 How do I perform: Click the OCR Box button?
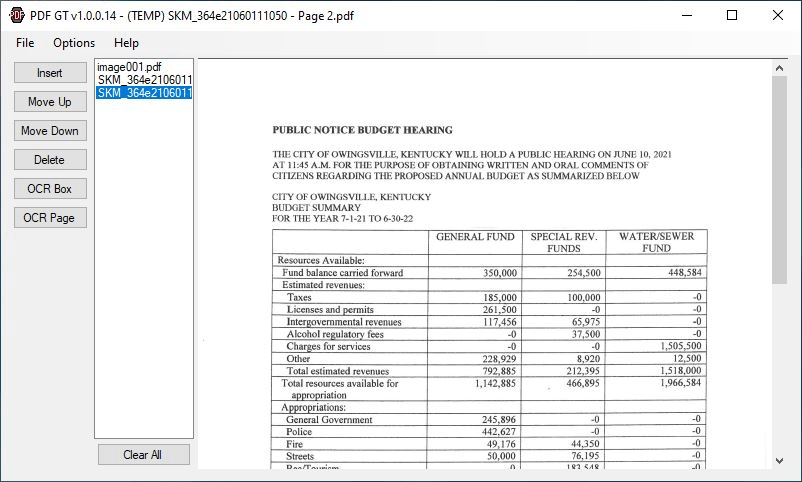pyautogui.click(x=50, y=189)
